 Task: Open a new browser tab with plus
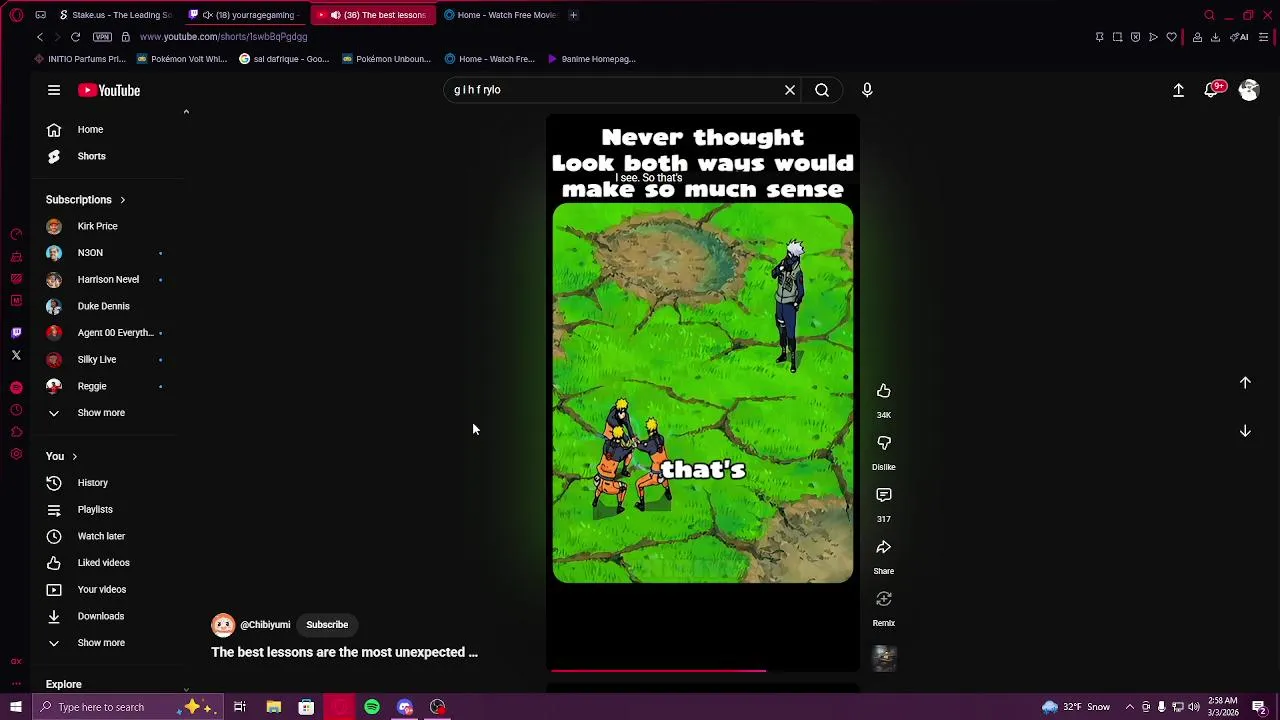coord(573,15)
